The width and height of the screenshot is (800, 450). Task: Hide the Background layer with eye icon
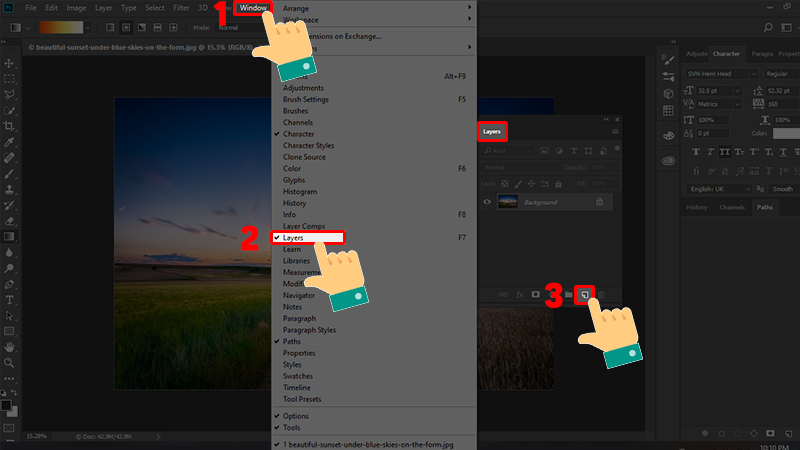pyautogui.click(x=487, y=202)
